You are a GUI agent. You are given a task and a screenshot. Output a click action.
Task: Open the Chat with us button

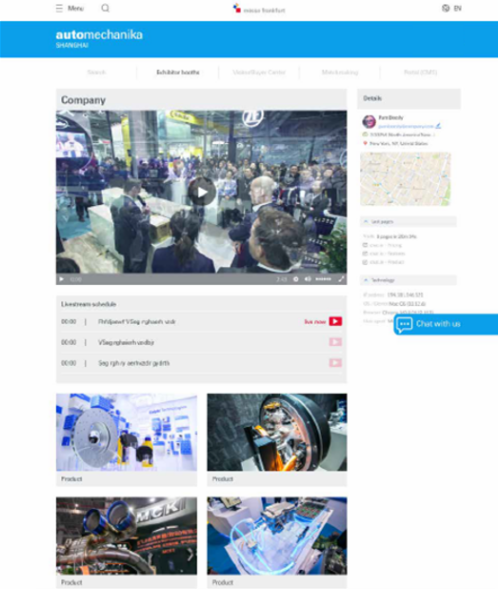pyautogui.click(x=446, y=324)
